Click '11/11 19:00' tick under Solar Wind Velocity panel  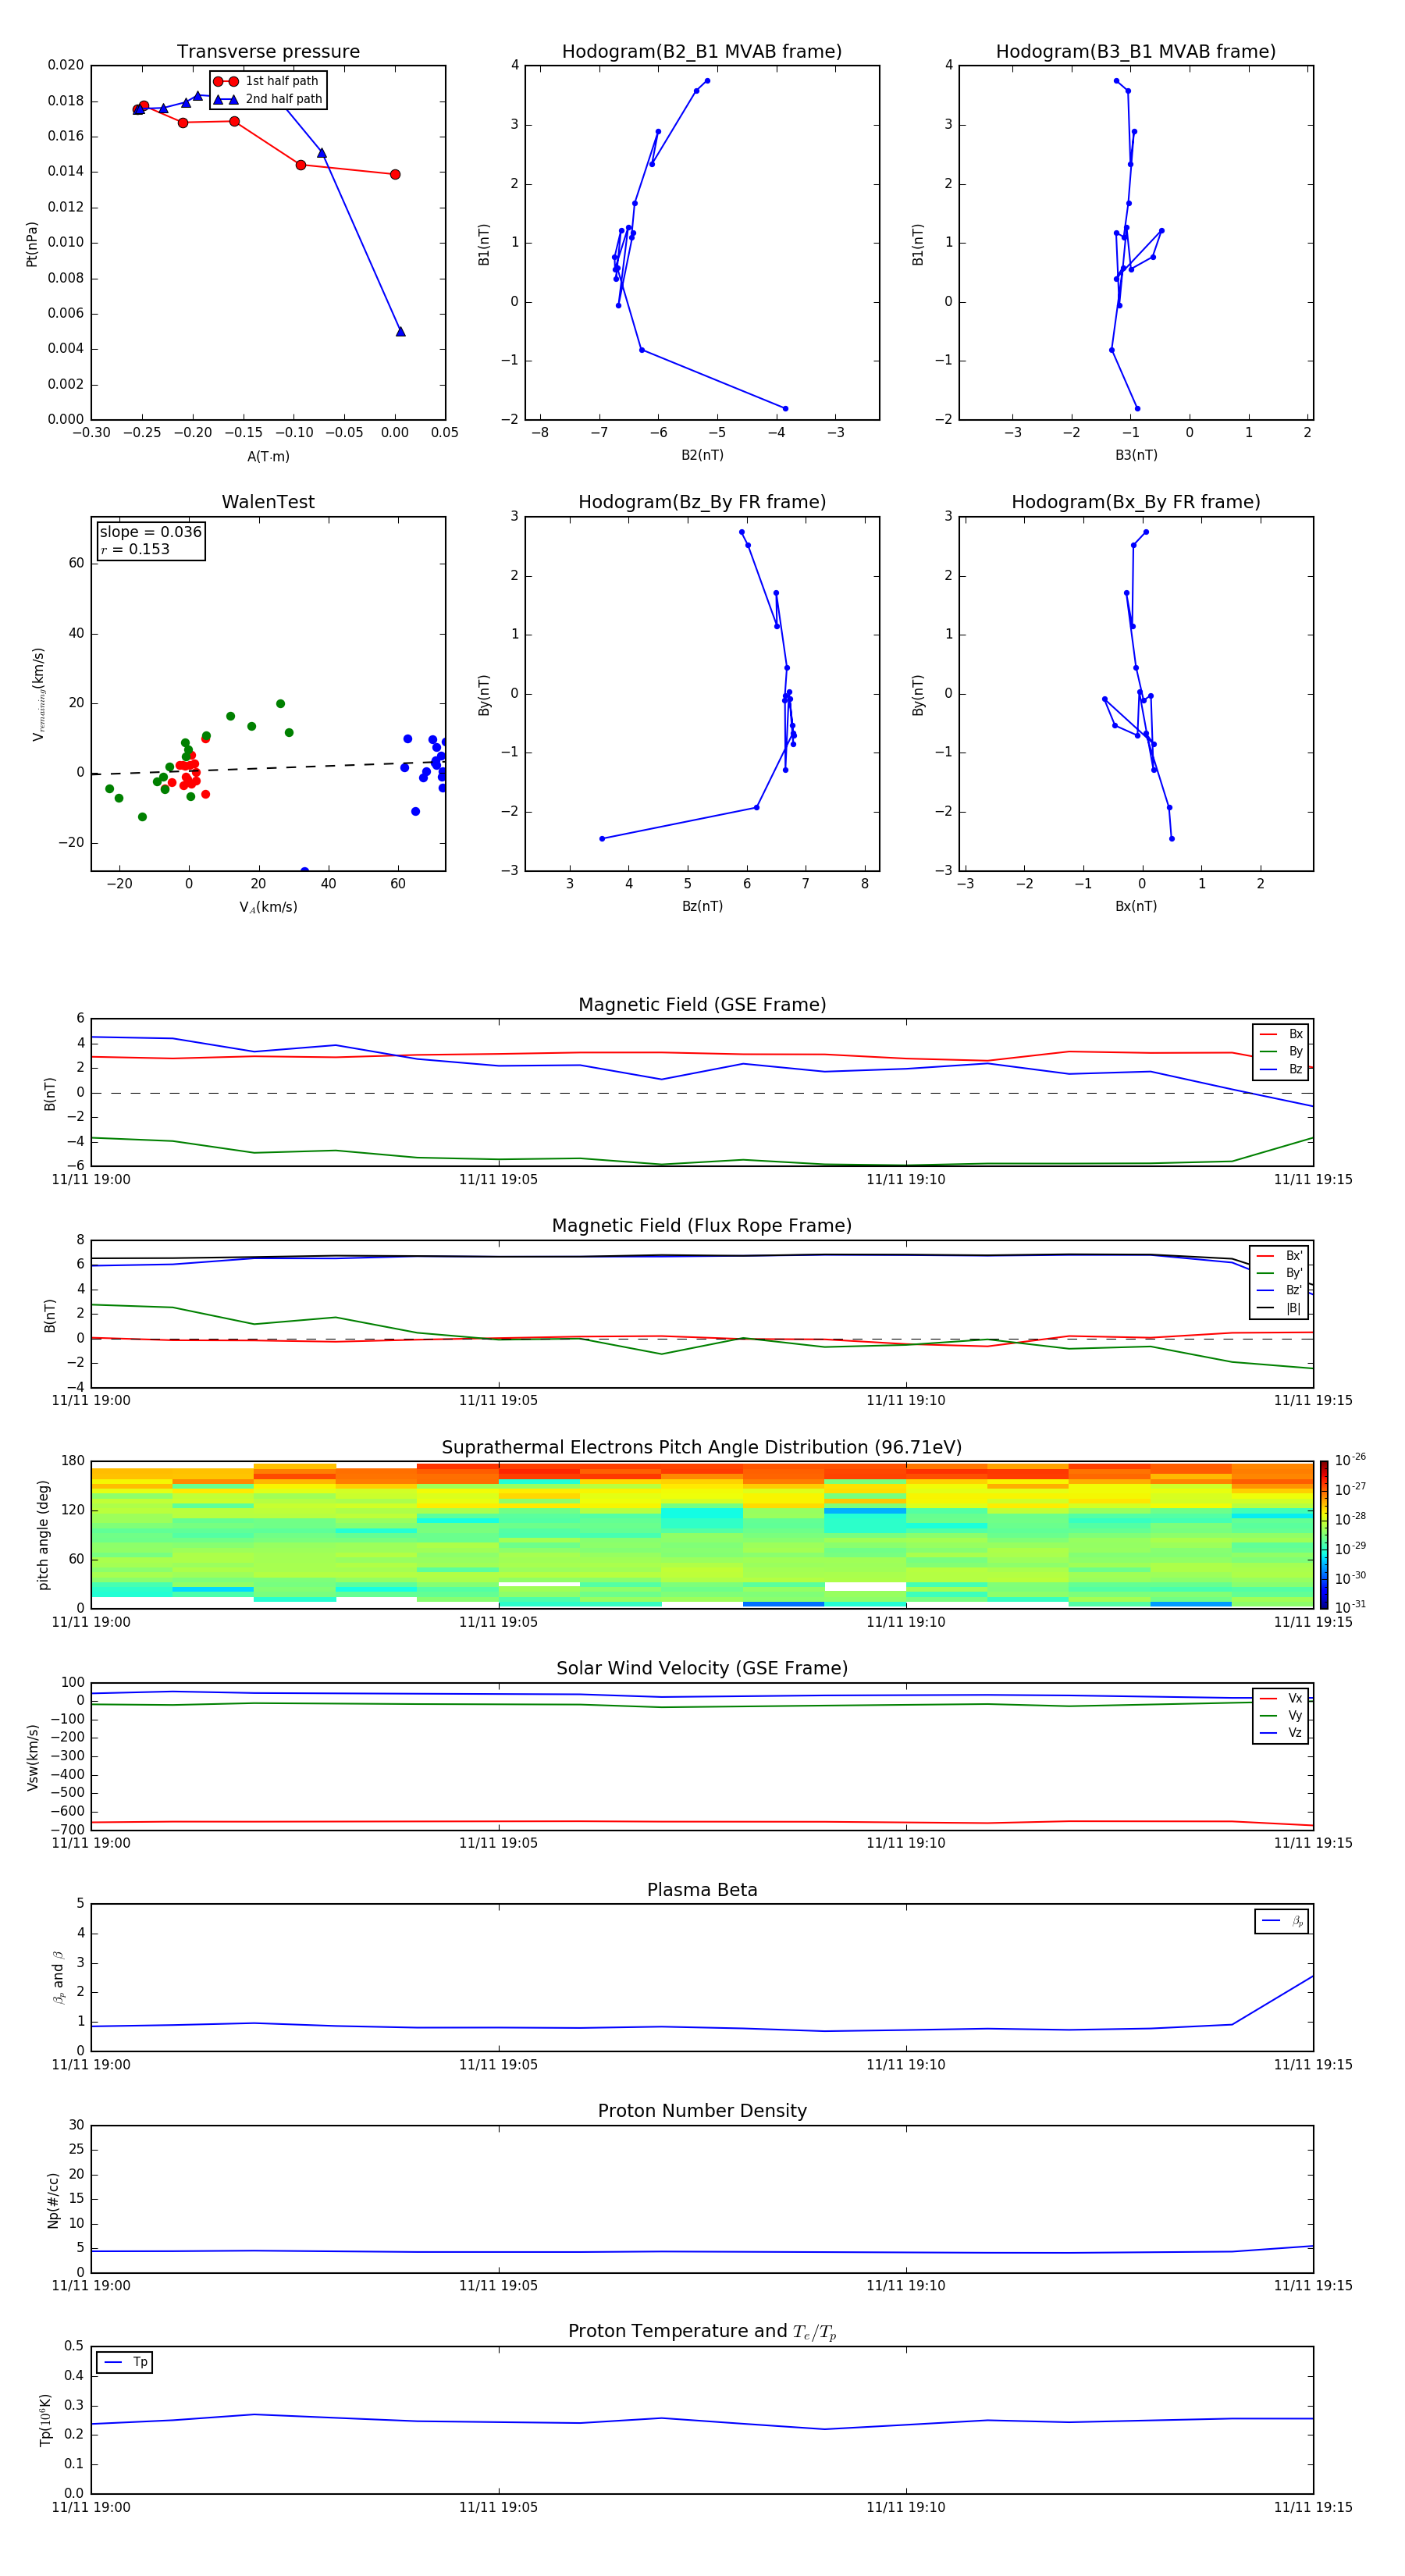[x=91, y=1843]
